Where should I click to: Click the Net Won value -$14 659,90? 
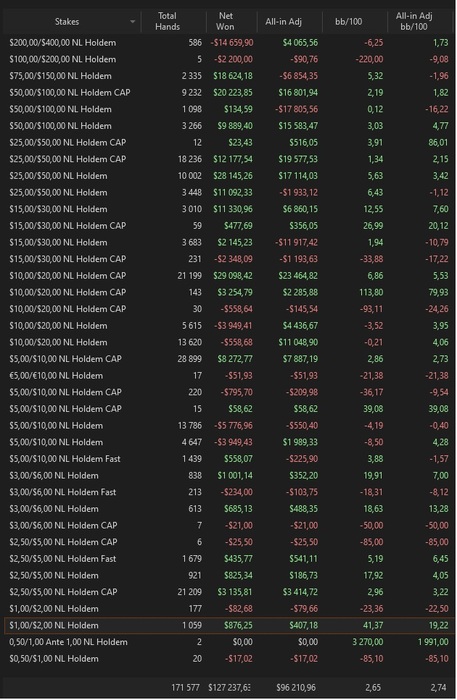(232, 43)
